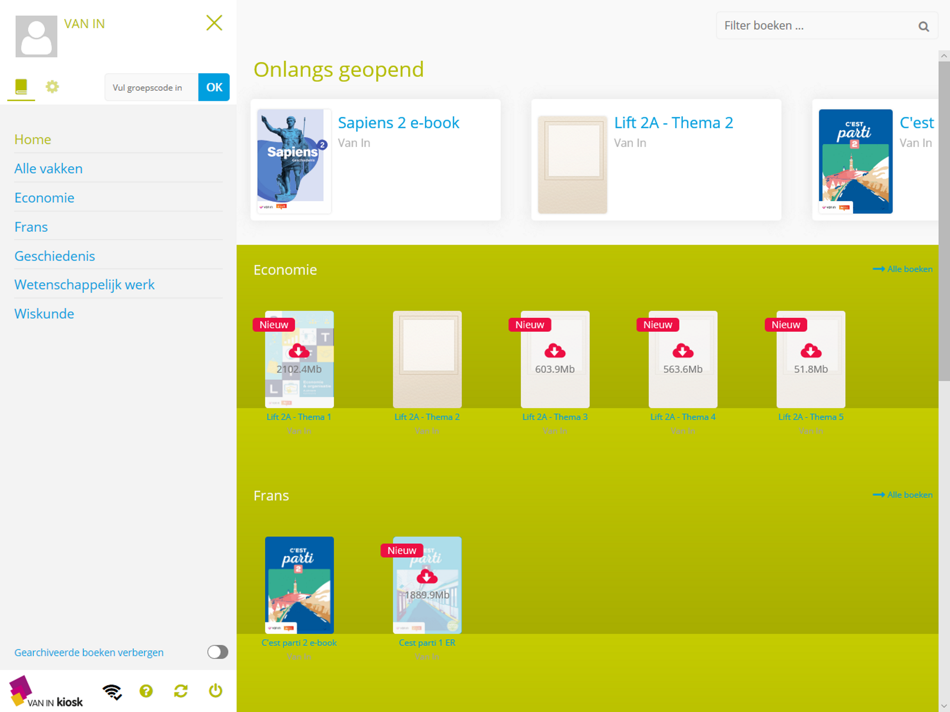The height and width of the screenshot is (712, 950).
Task: Click the search magnifier icon
Action: (923, 27)
